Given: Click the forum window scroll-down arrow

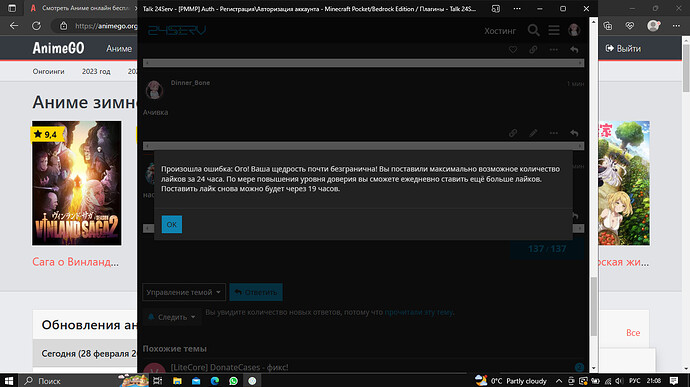Looking at the screenshot, I should [x=593, y=368].
